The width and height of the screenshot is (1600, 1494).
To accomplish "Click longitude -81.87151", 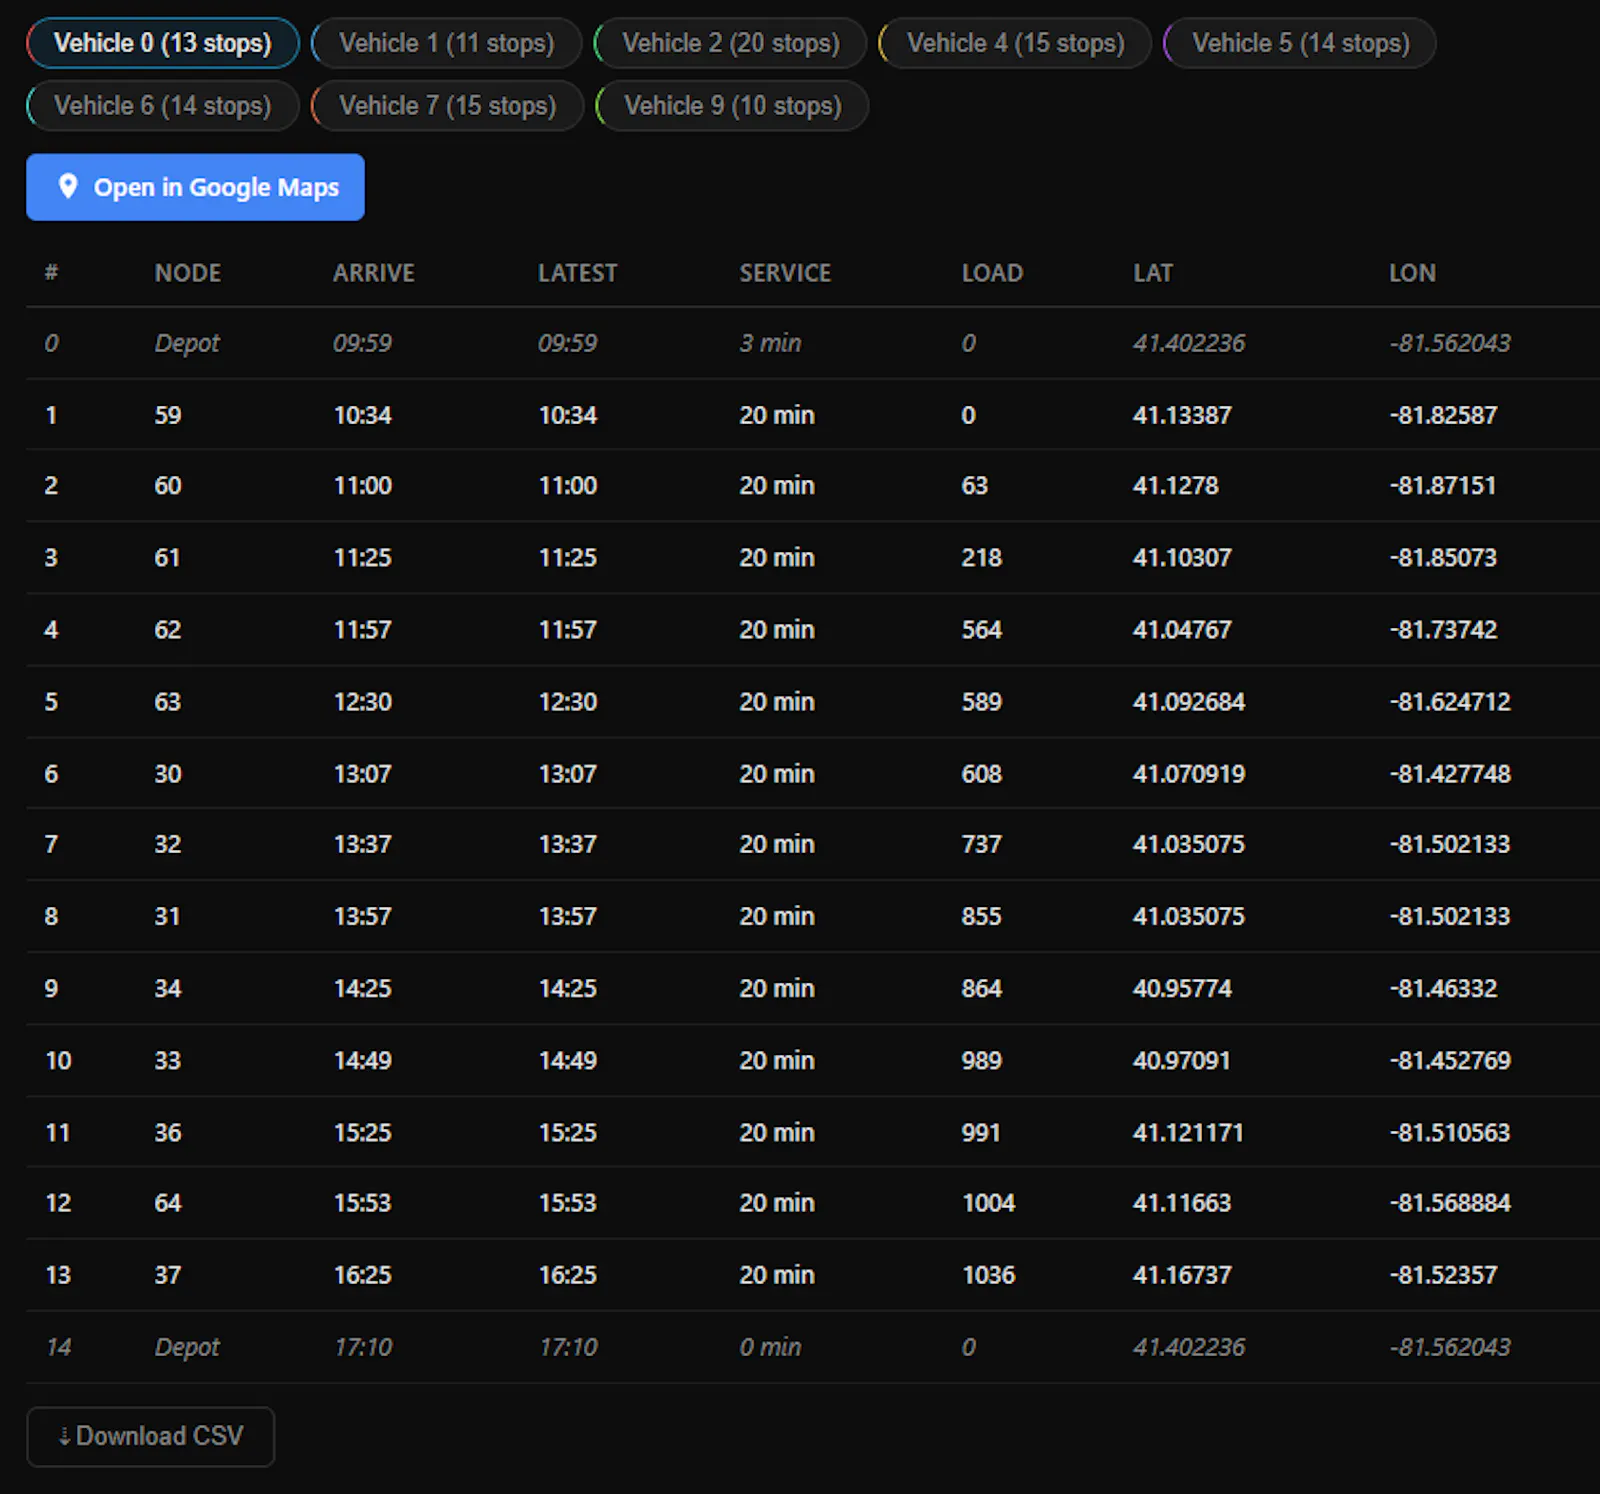I will pyautogui.click(x=1443, y=486).
